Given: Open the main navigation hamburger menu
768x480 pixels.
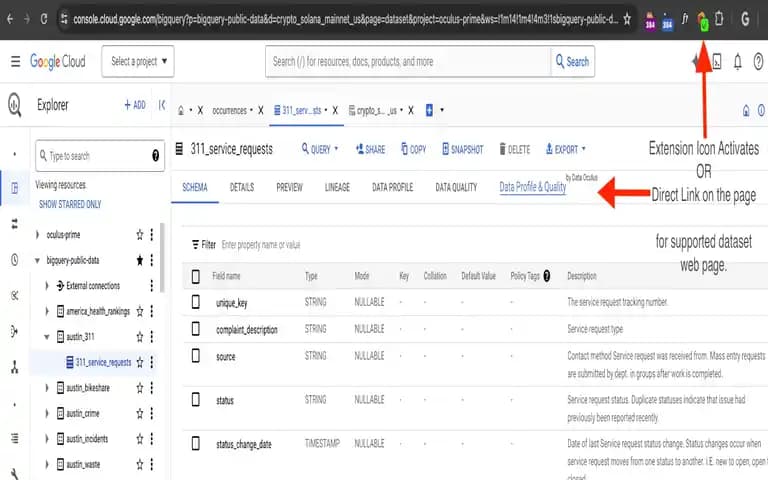Looking at the screenshot, I should pos(16,61).
